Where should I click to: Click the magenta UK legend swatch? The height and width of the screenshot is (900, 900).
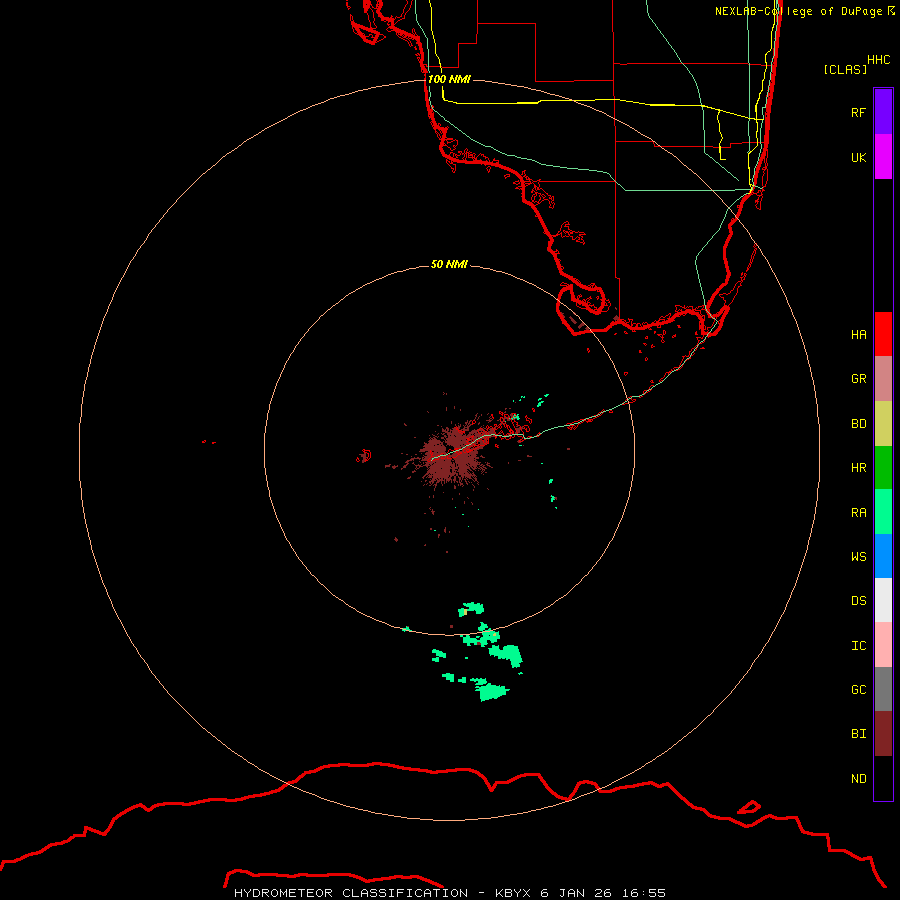tap(883, 157)
